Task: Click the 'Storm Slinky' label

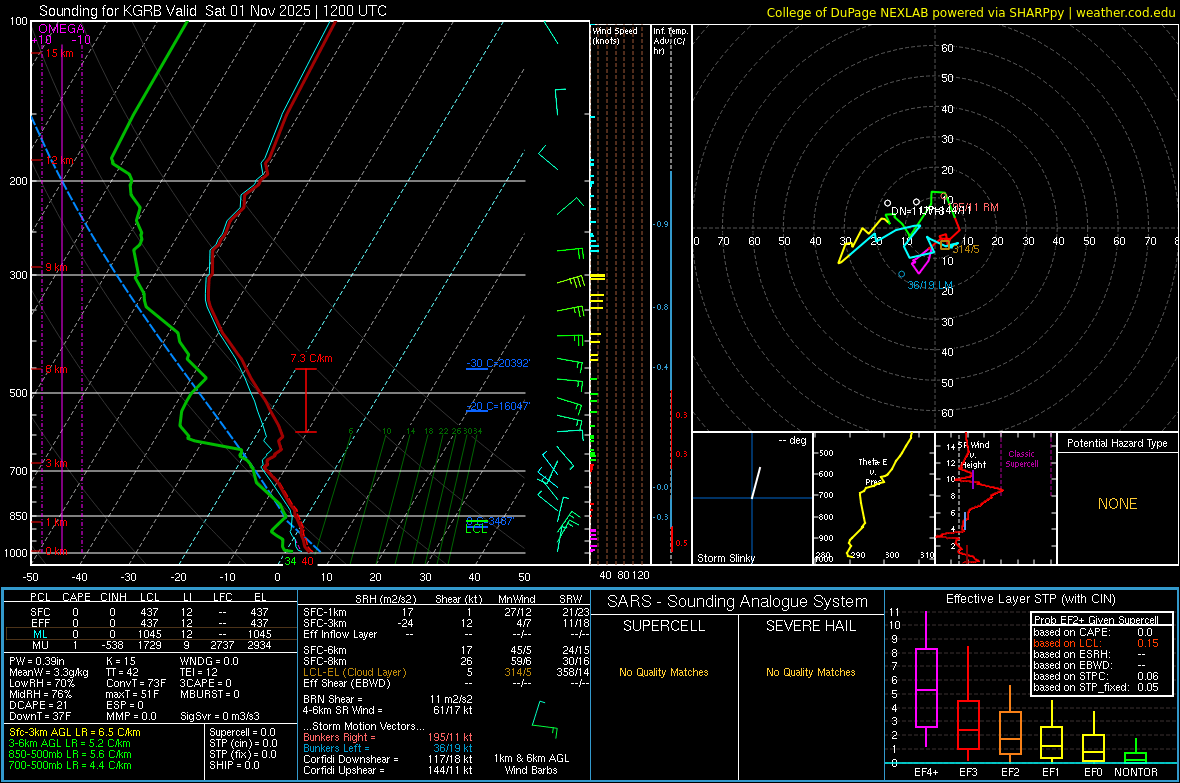Action: [x=725, y=558]
